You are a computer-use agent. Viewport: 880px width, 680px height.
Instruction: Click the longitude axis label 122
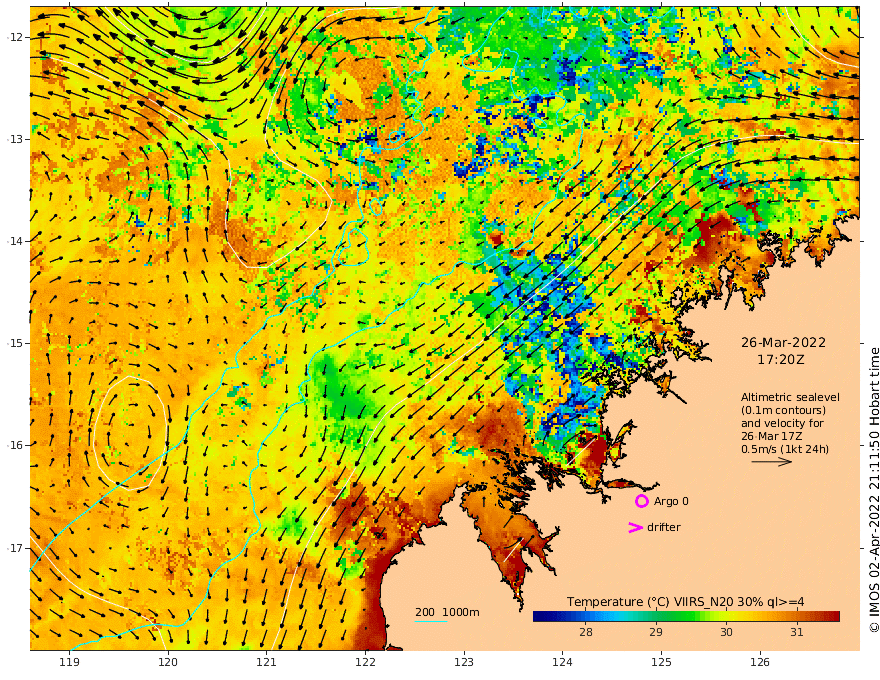click(365, 663)
